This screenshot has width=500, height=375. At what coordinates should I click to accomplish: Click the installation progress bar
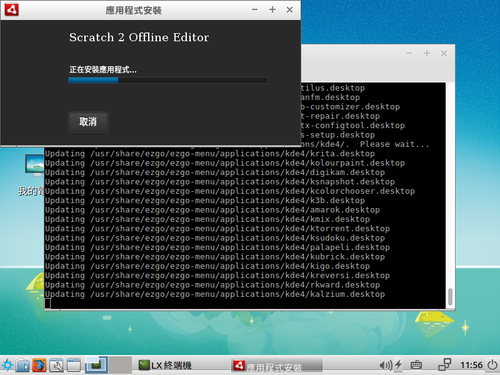[168, 80]
